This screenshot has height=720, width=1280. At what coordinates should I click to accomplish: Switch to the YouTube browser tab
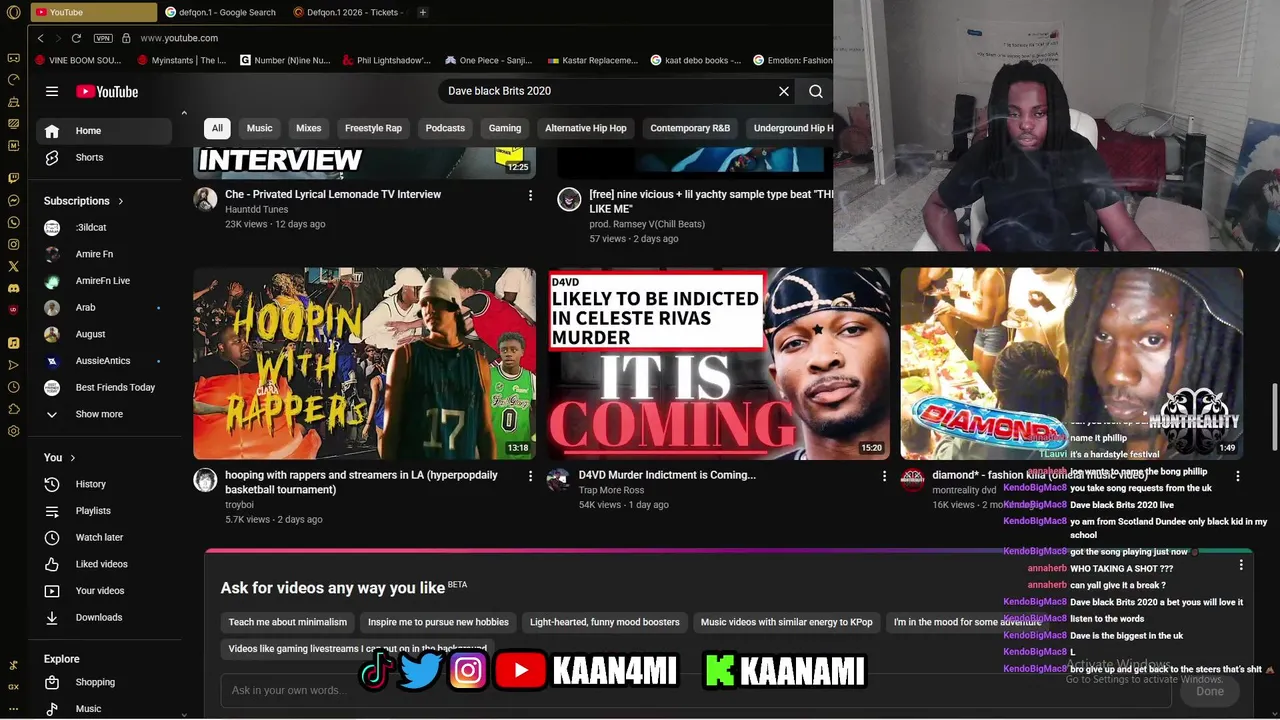pyautogui.click(x=92, y=12)
